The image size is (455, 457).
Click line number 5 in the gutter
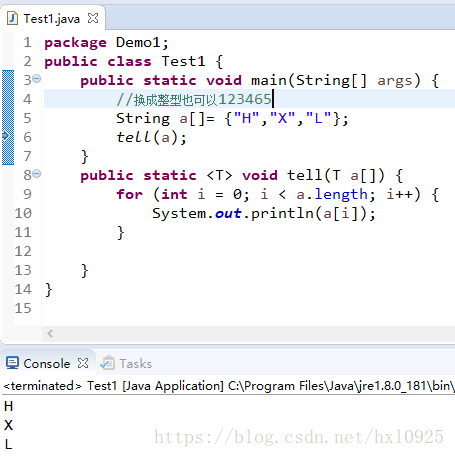[x=27, y=118]
